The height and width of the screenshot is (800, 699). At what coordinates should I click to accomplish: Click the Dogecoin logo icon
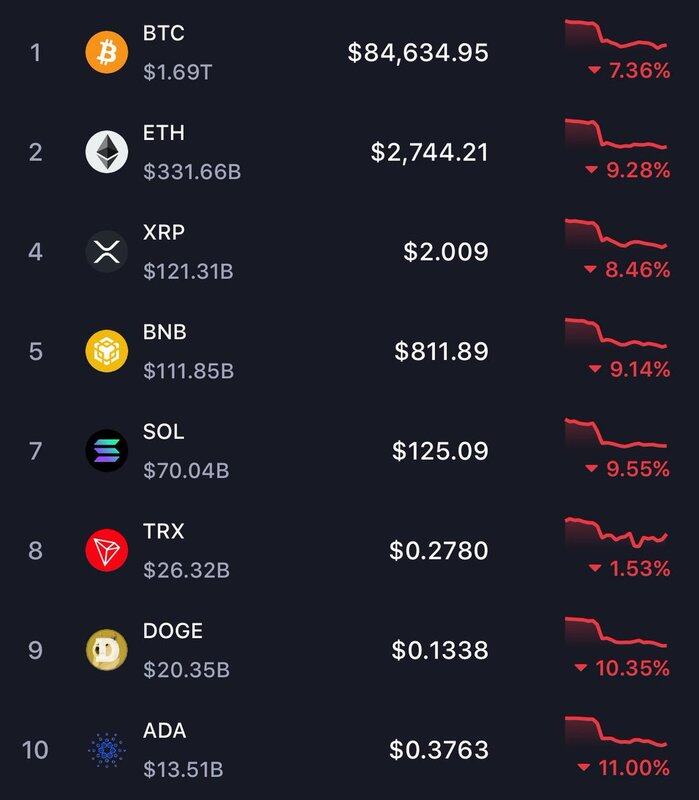(107, 651)
